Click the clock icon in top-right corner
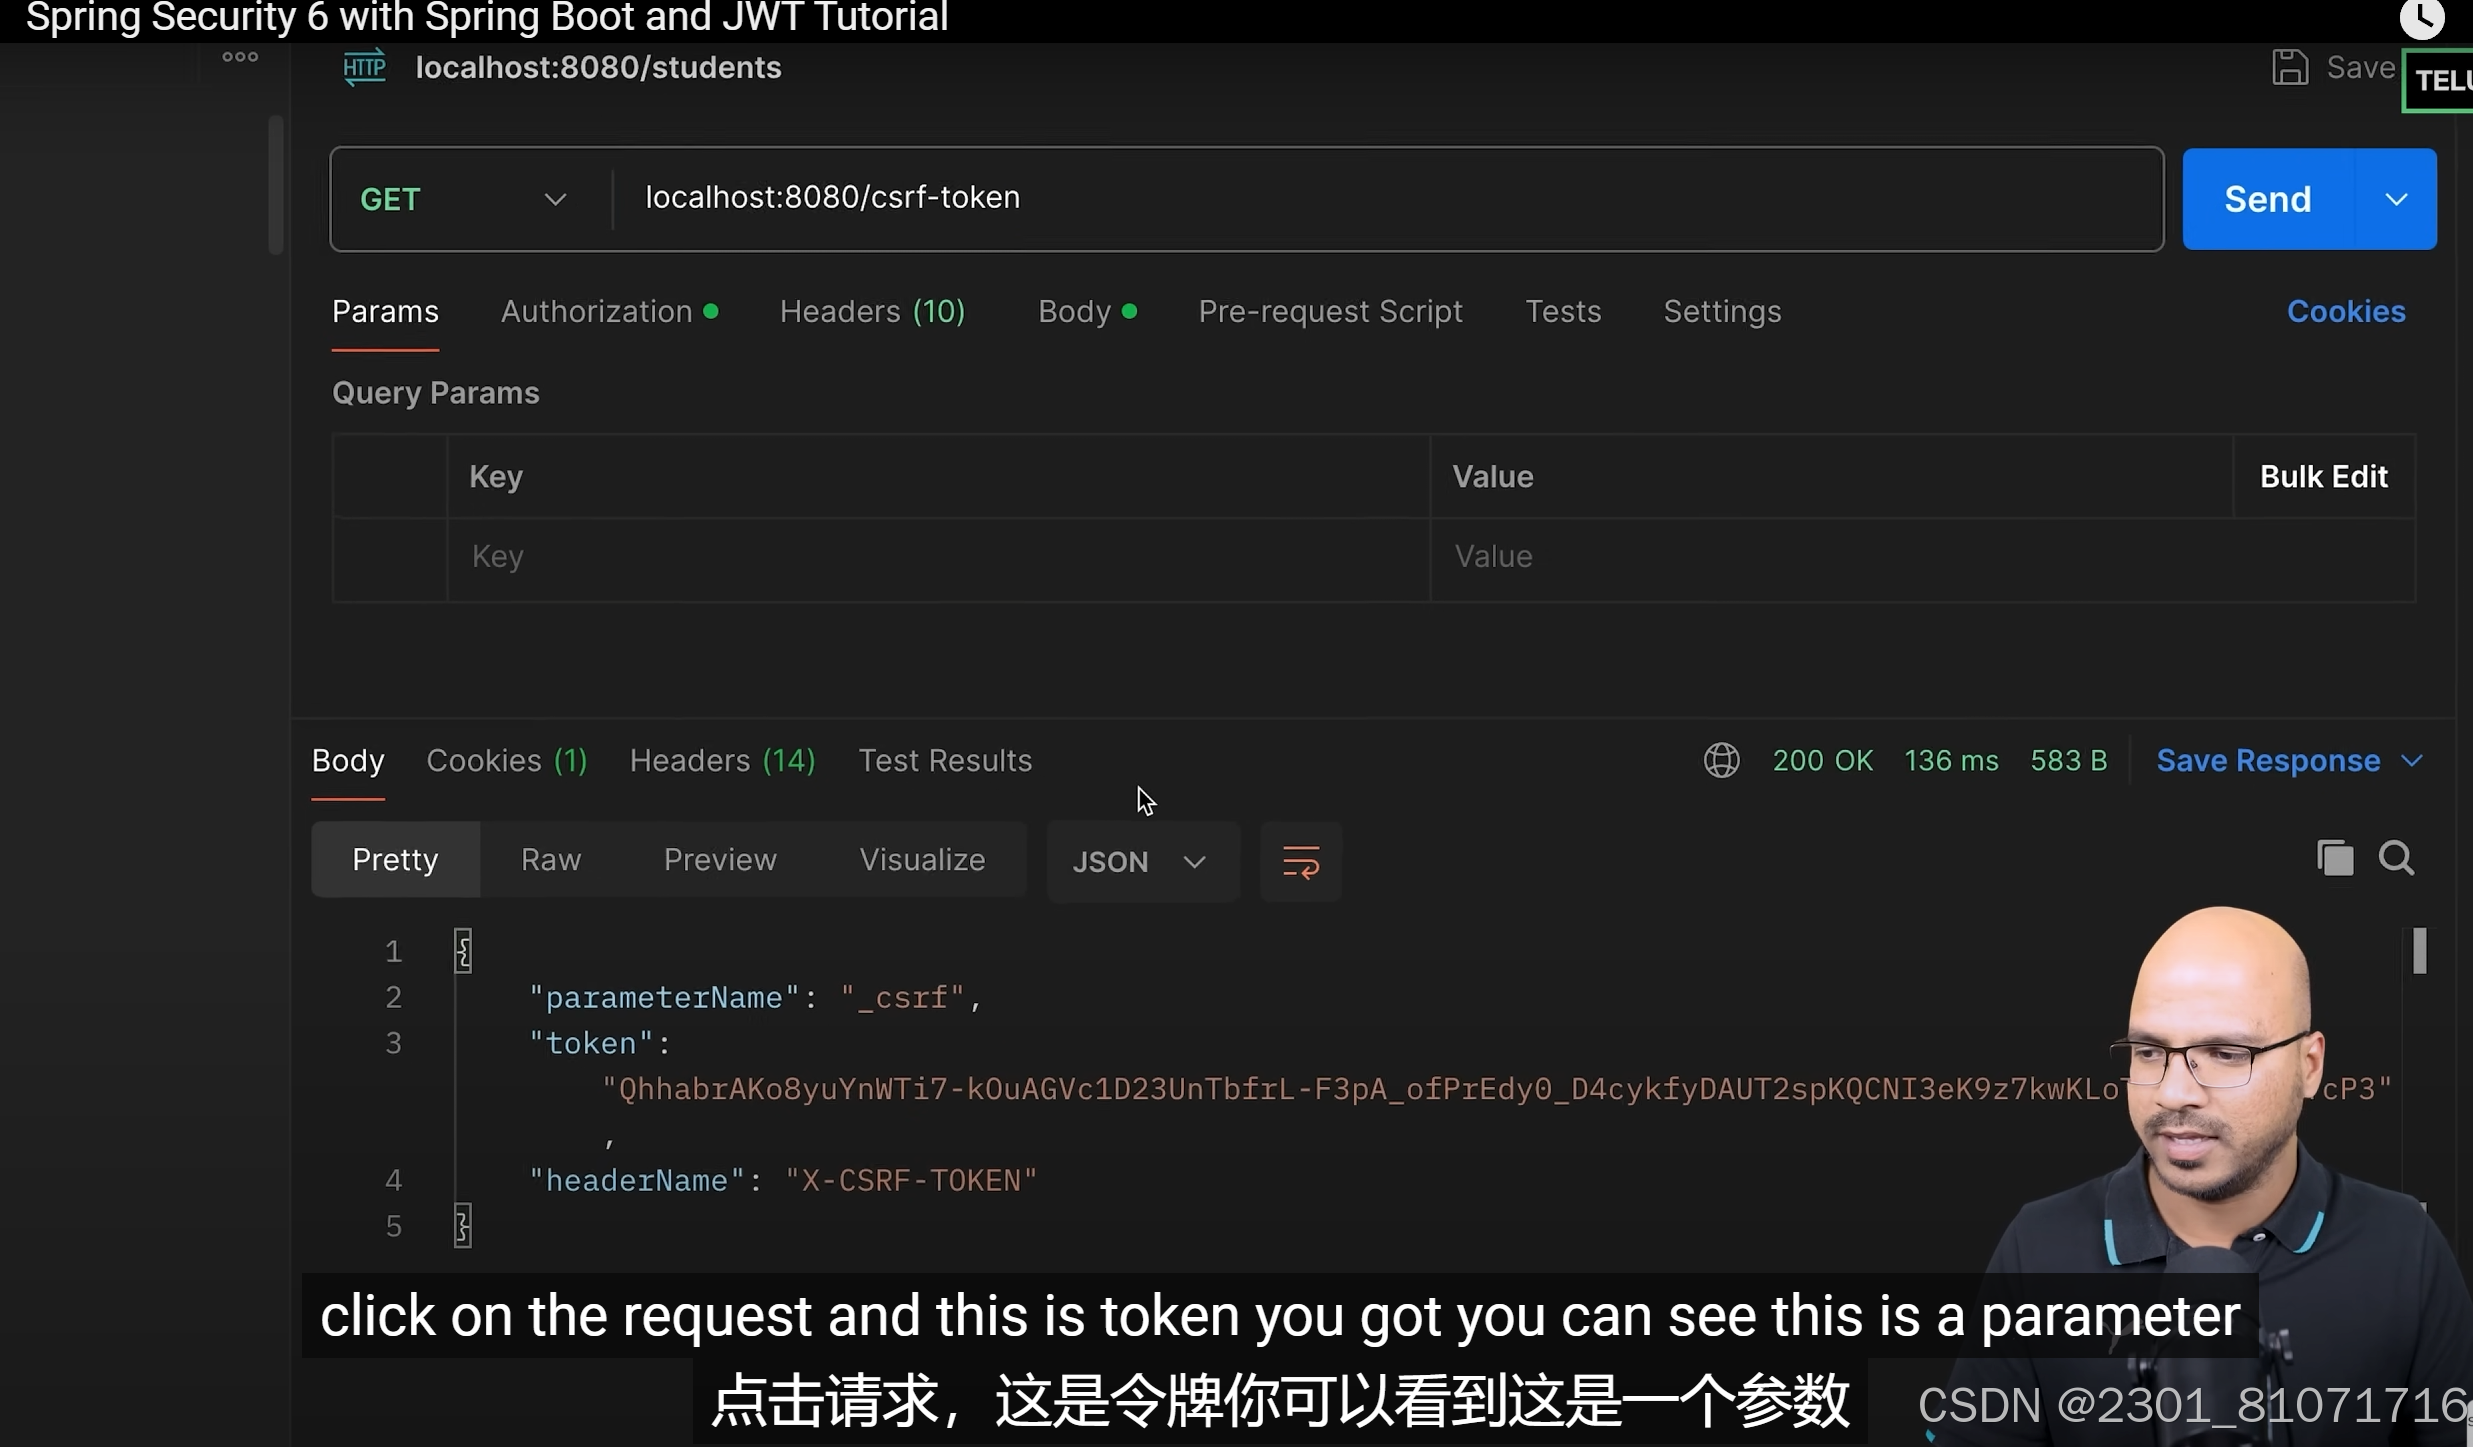 click(x=2422, y=18)
